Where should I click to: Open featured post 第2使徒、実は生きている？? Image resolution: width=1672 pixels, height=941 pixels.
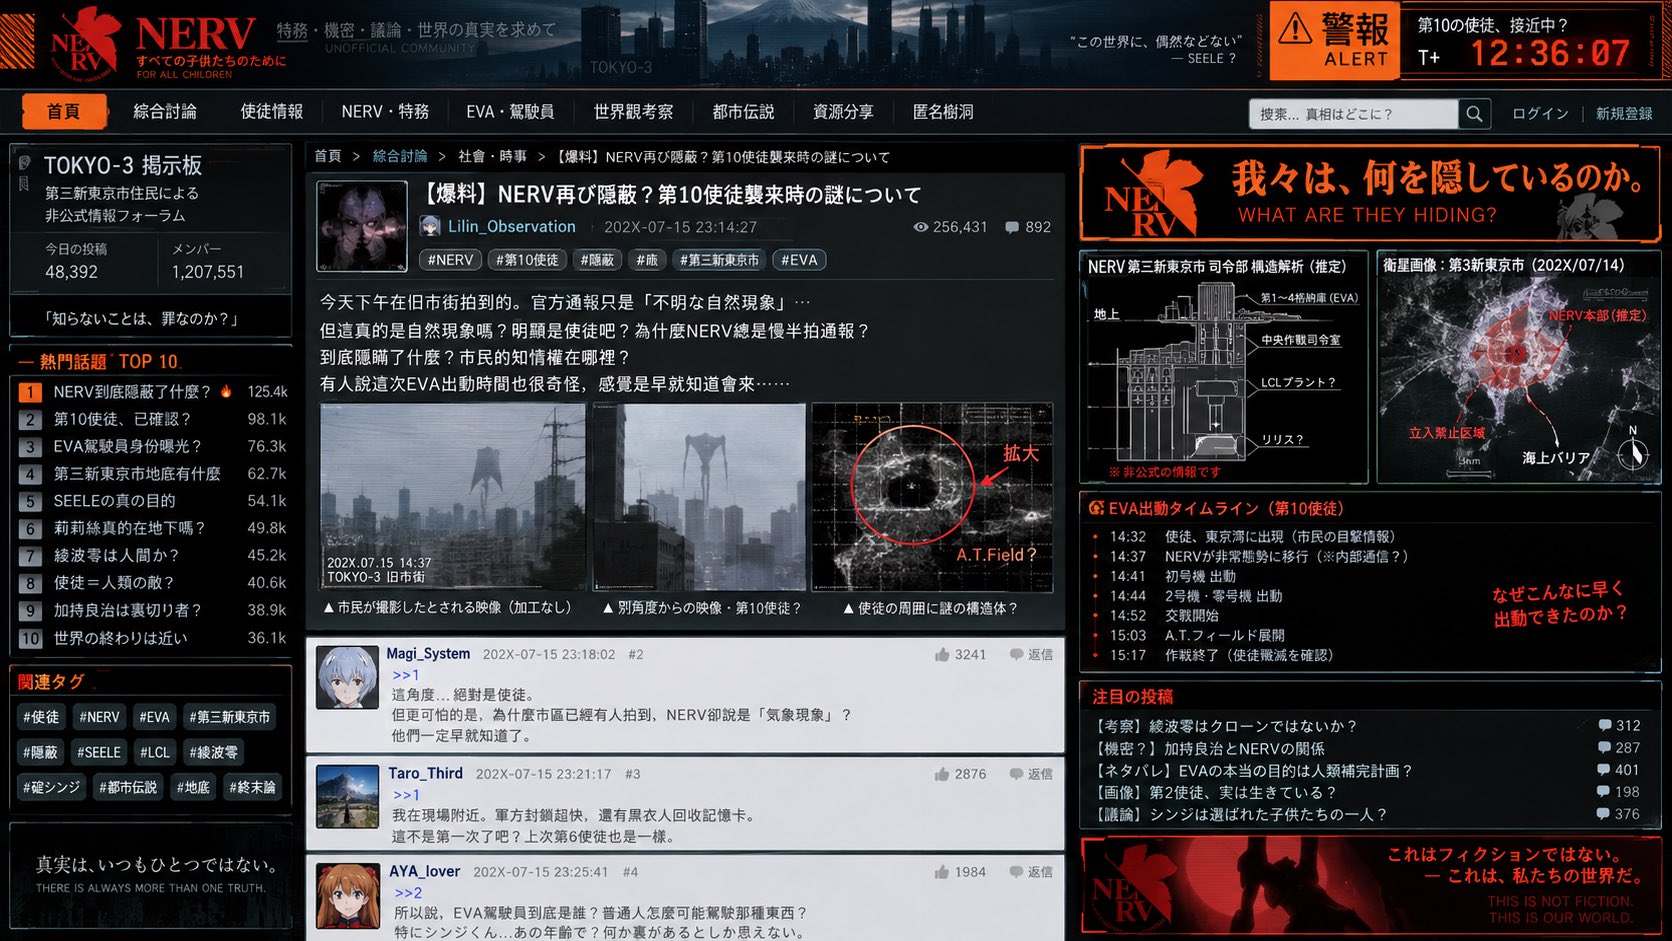[1216, 792]
